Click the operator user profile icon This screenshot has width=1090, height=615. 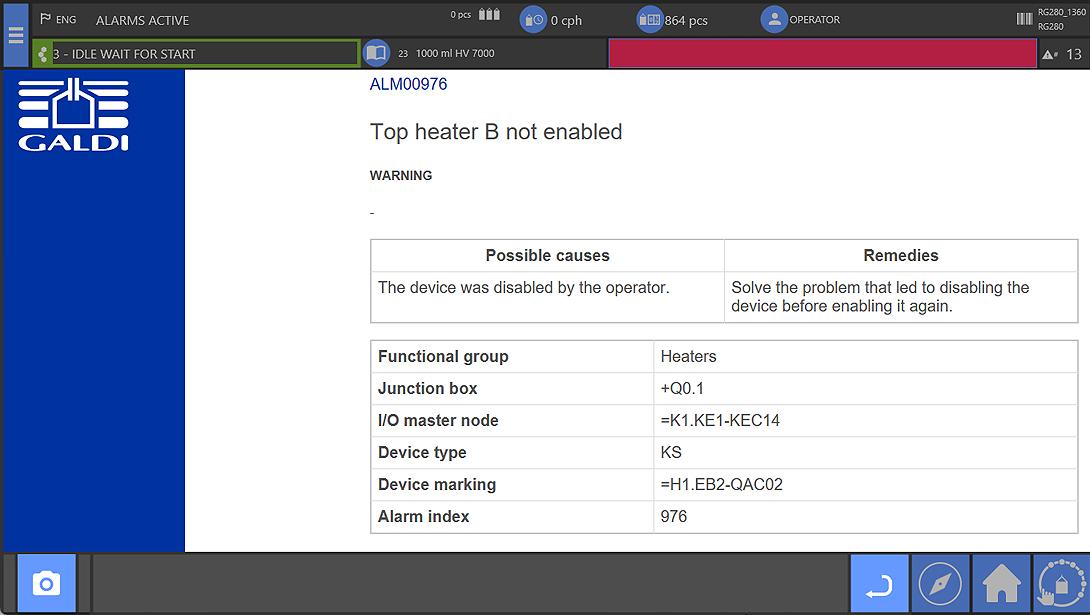(773, 20)
